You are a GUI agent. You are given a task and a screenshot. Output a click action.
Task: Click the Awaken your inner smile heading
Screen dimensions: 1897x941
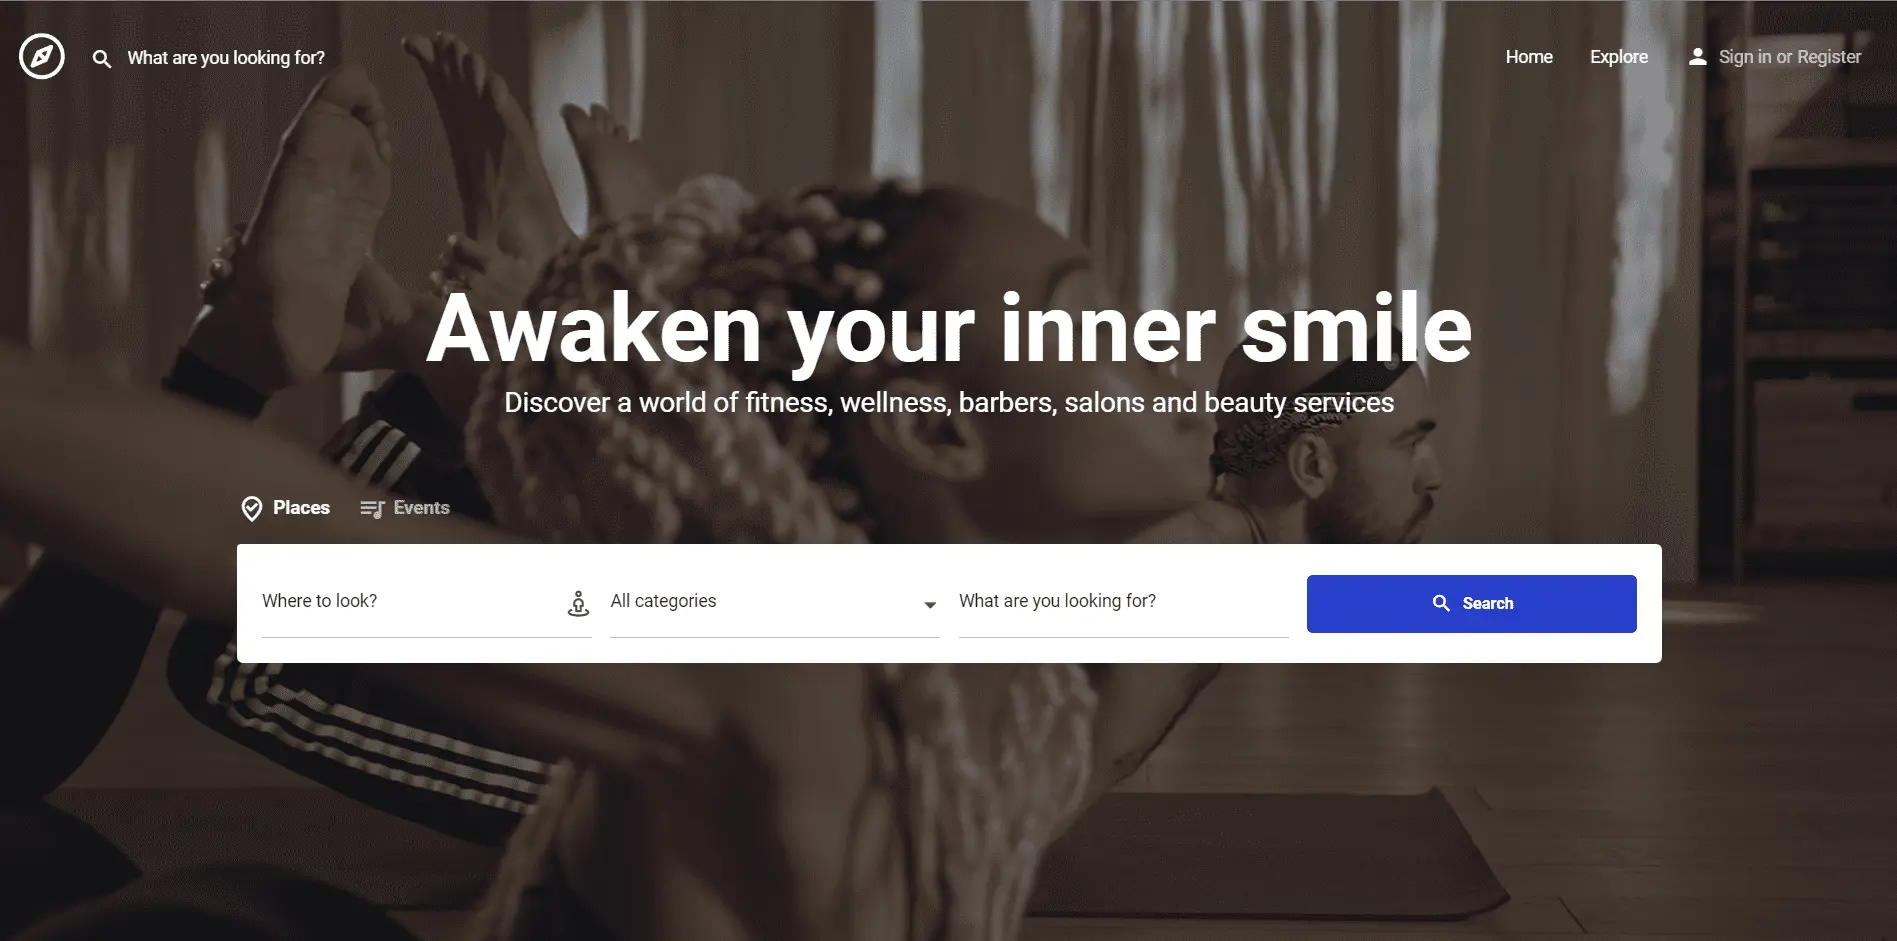click(949, 327)
